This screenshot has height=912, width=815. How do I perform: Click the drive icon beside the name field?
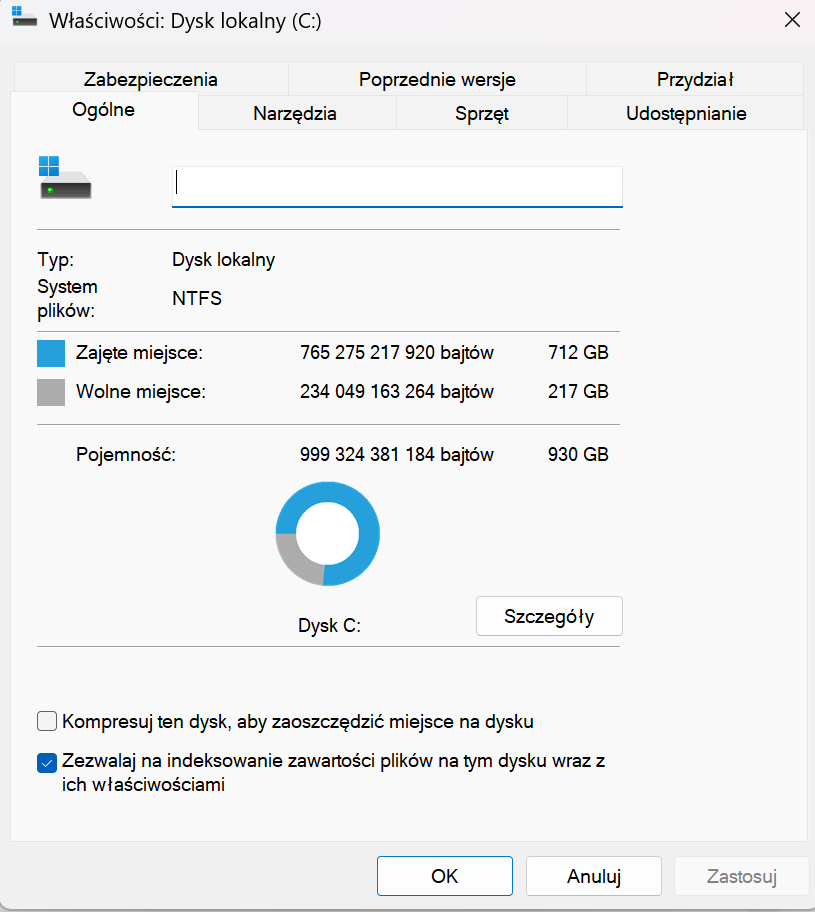click(x=65, y=178)
